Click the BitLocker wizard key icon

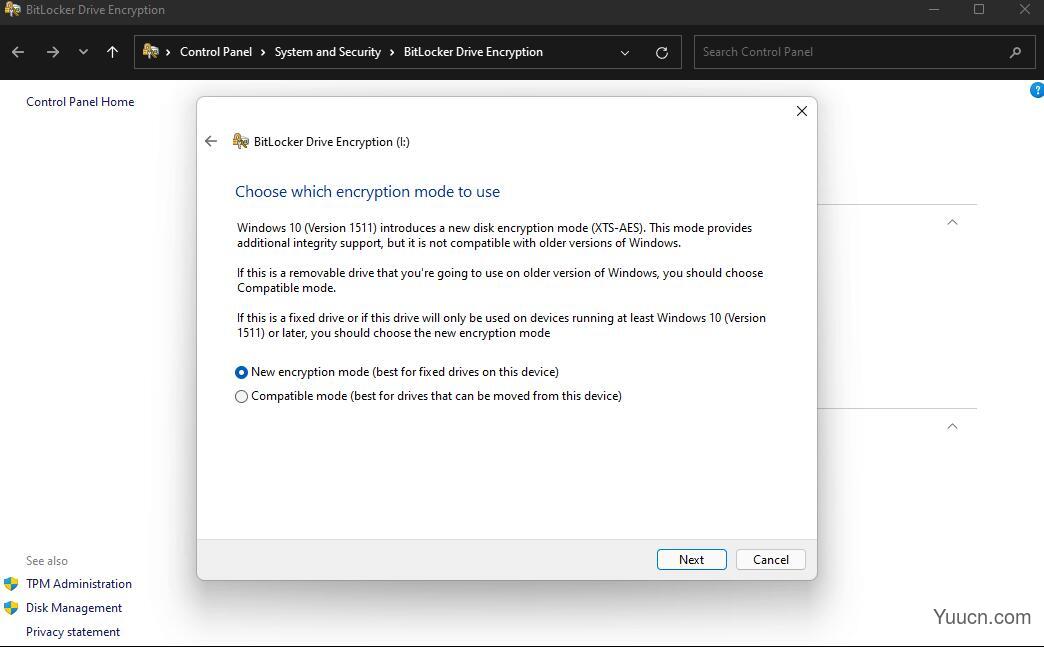tap(240, 141)
